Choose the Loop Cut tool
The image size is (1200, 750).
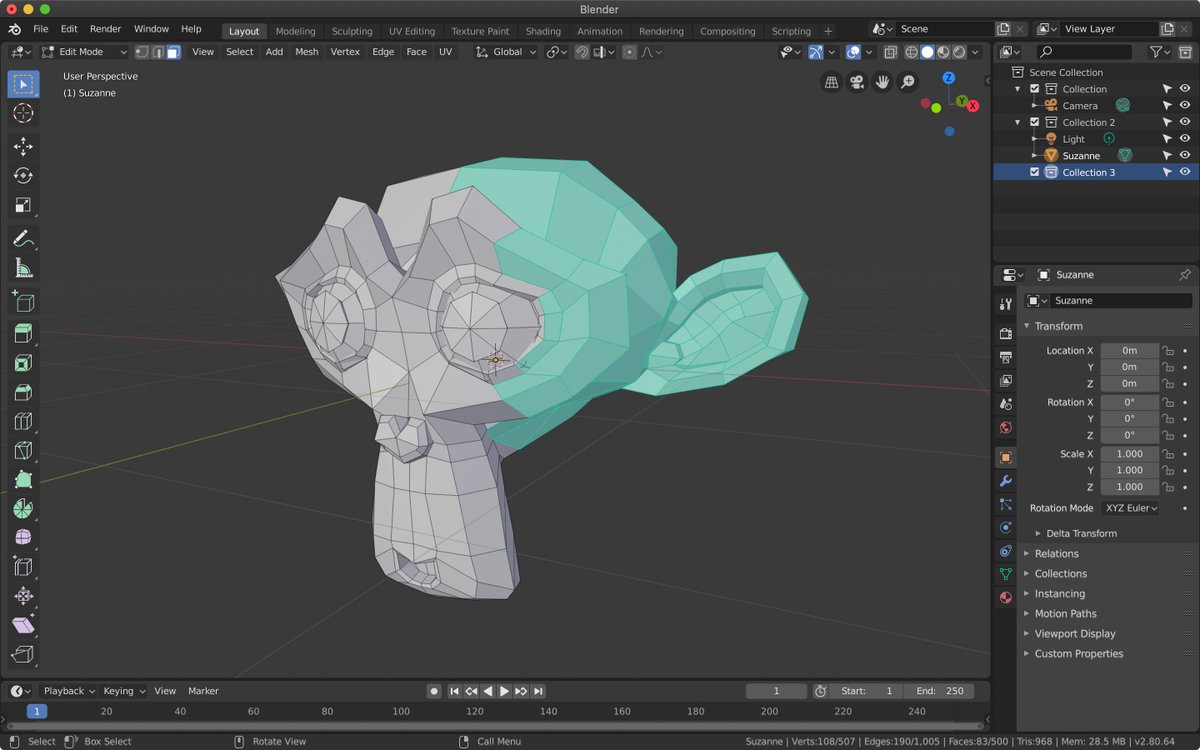point(23,421)
